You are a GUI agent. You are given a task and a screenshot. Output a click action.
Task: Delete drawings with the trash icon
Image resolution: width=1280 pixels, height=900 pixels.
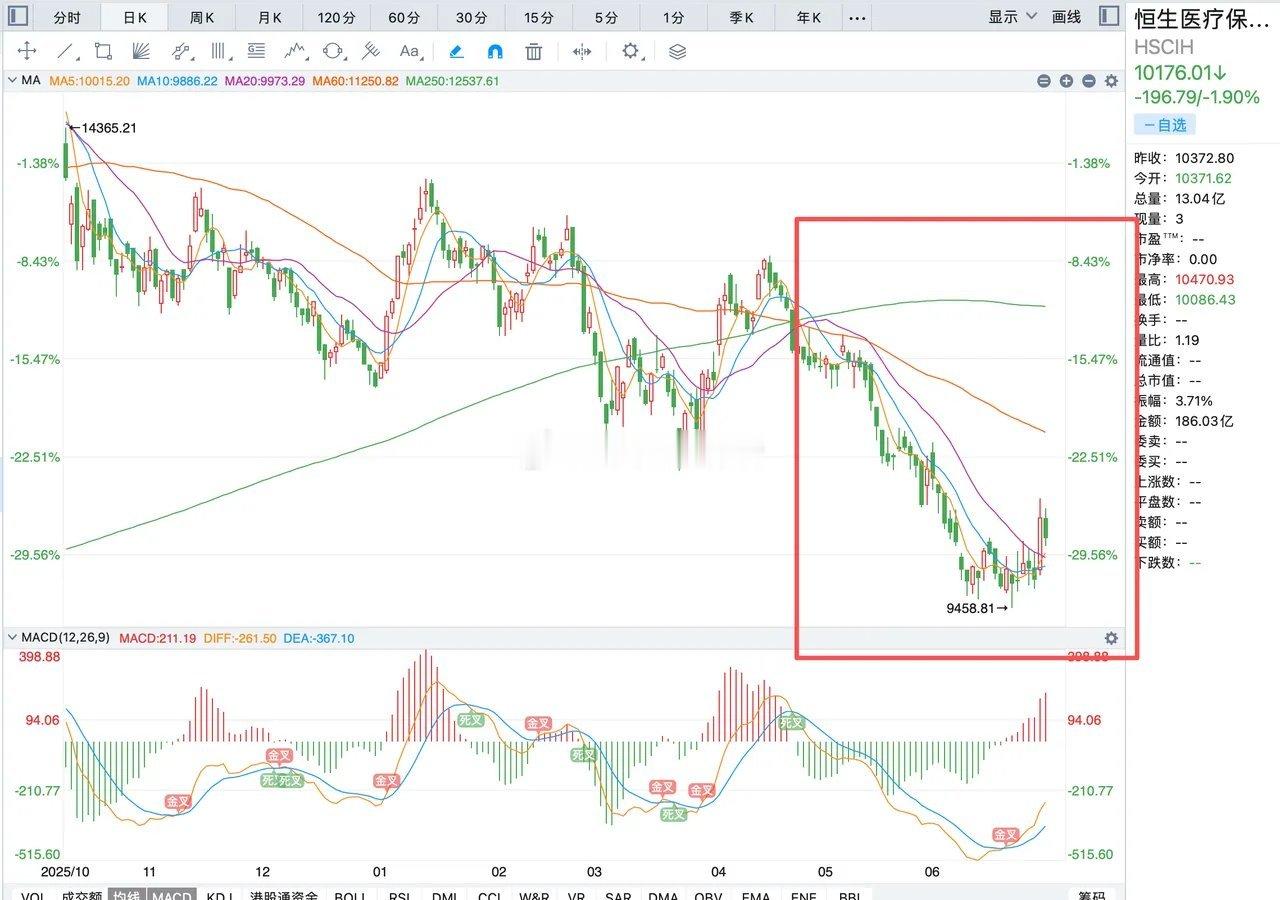[534, 51]
